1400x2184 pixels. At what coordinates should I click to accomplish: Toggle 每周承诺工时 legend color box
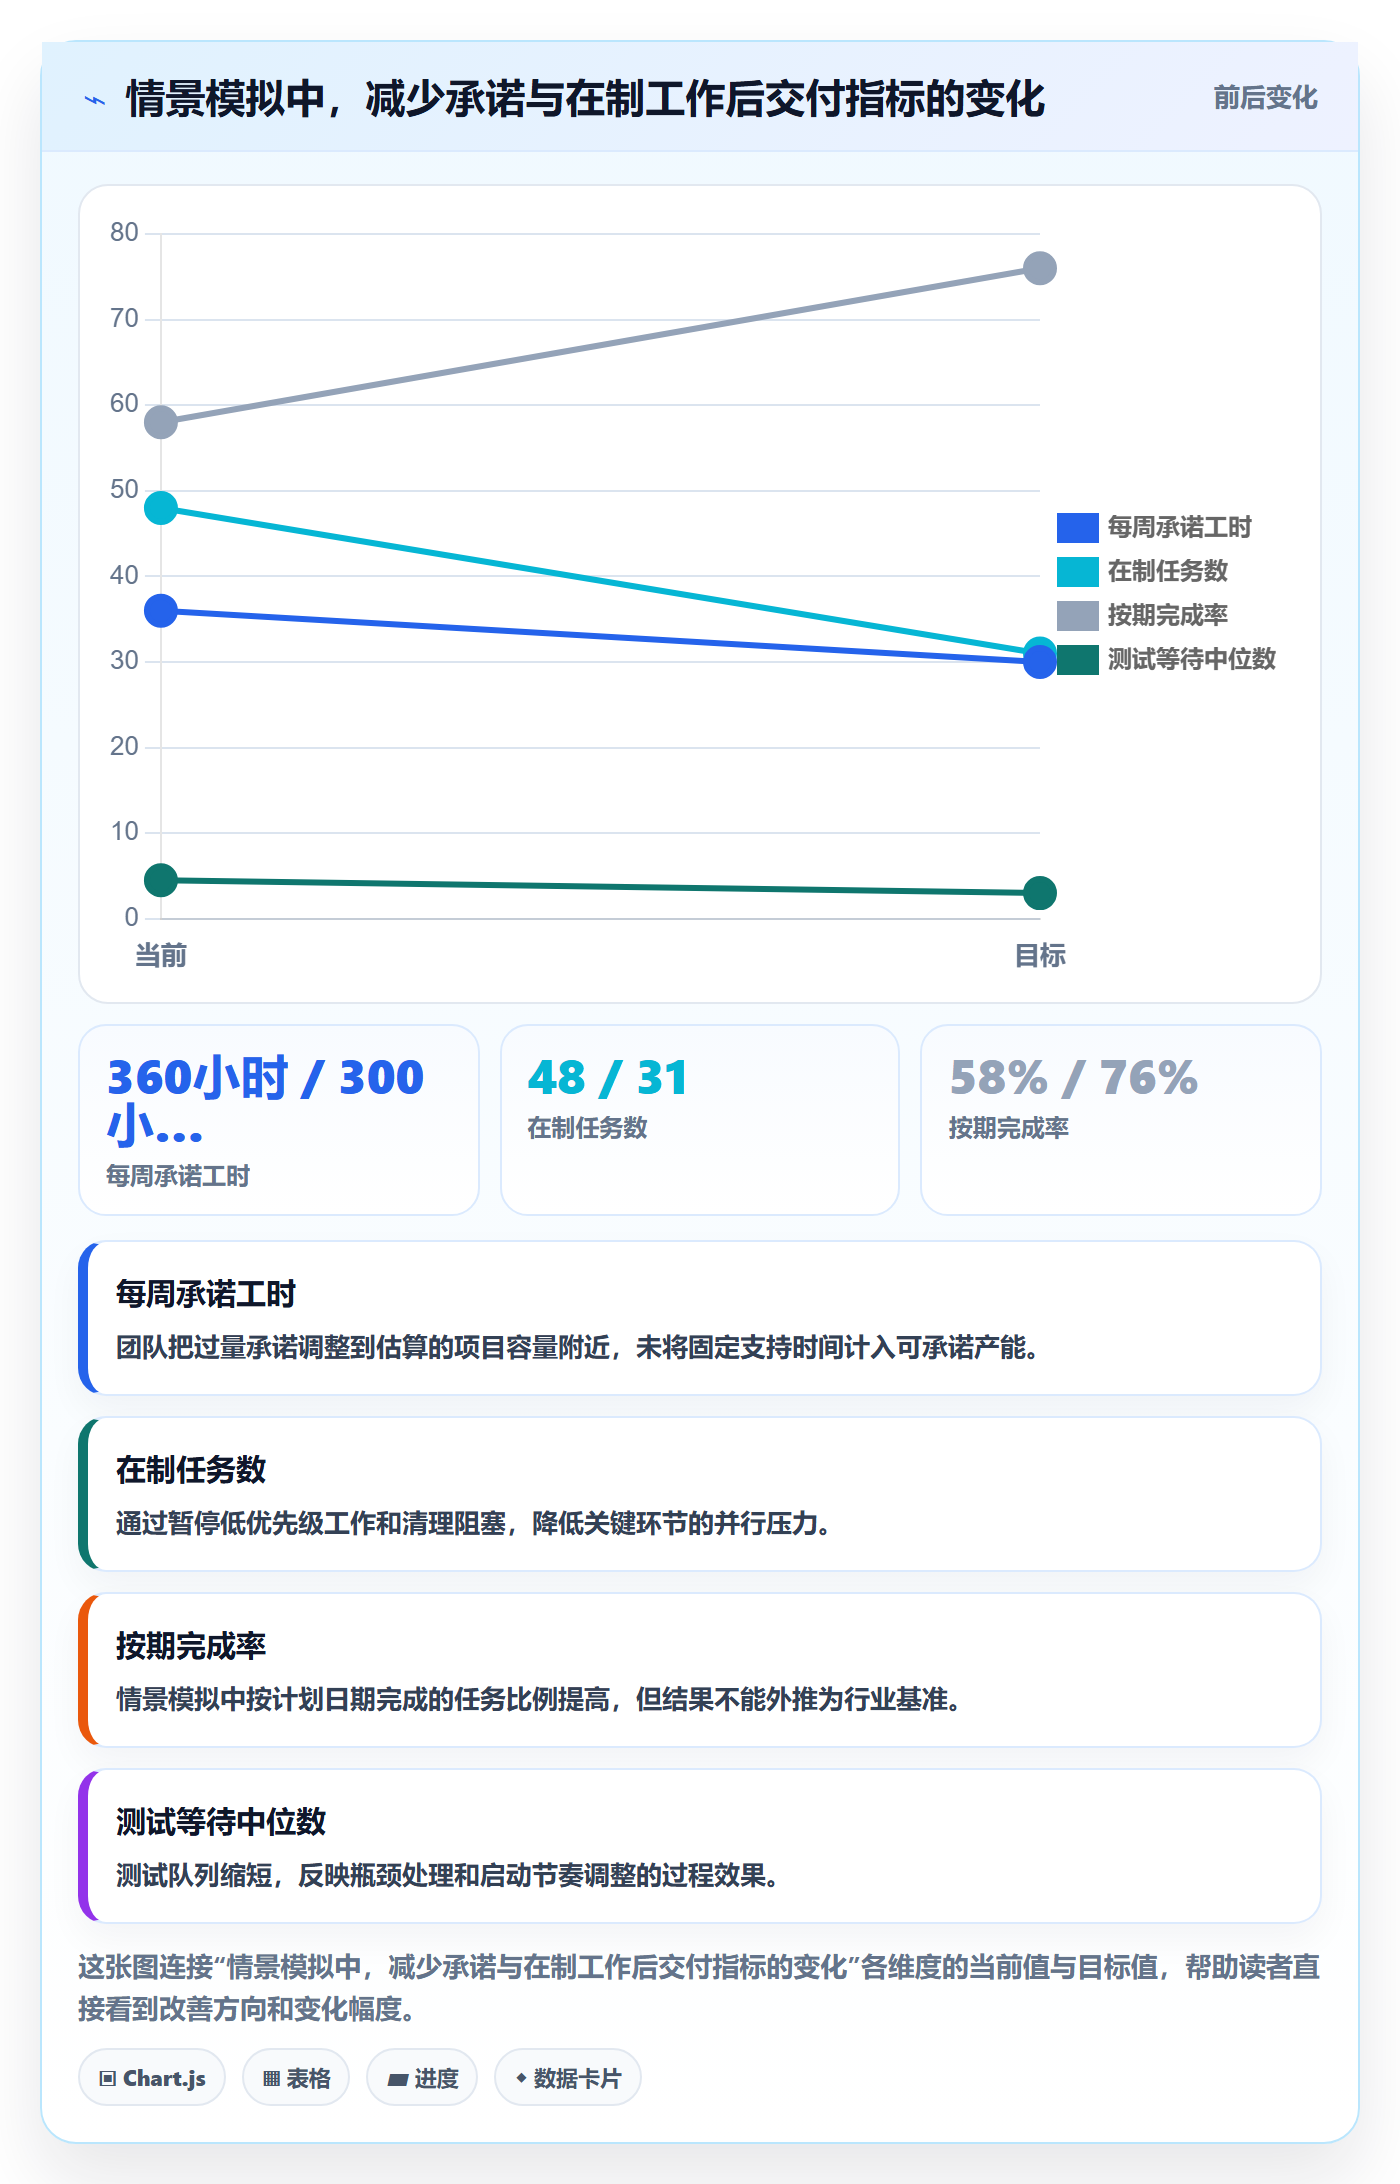pyautogui.click(x=1077, y=527)
